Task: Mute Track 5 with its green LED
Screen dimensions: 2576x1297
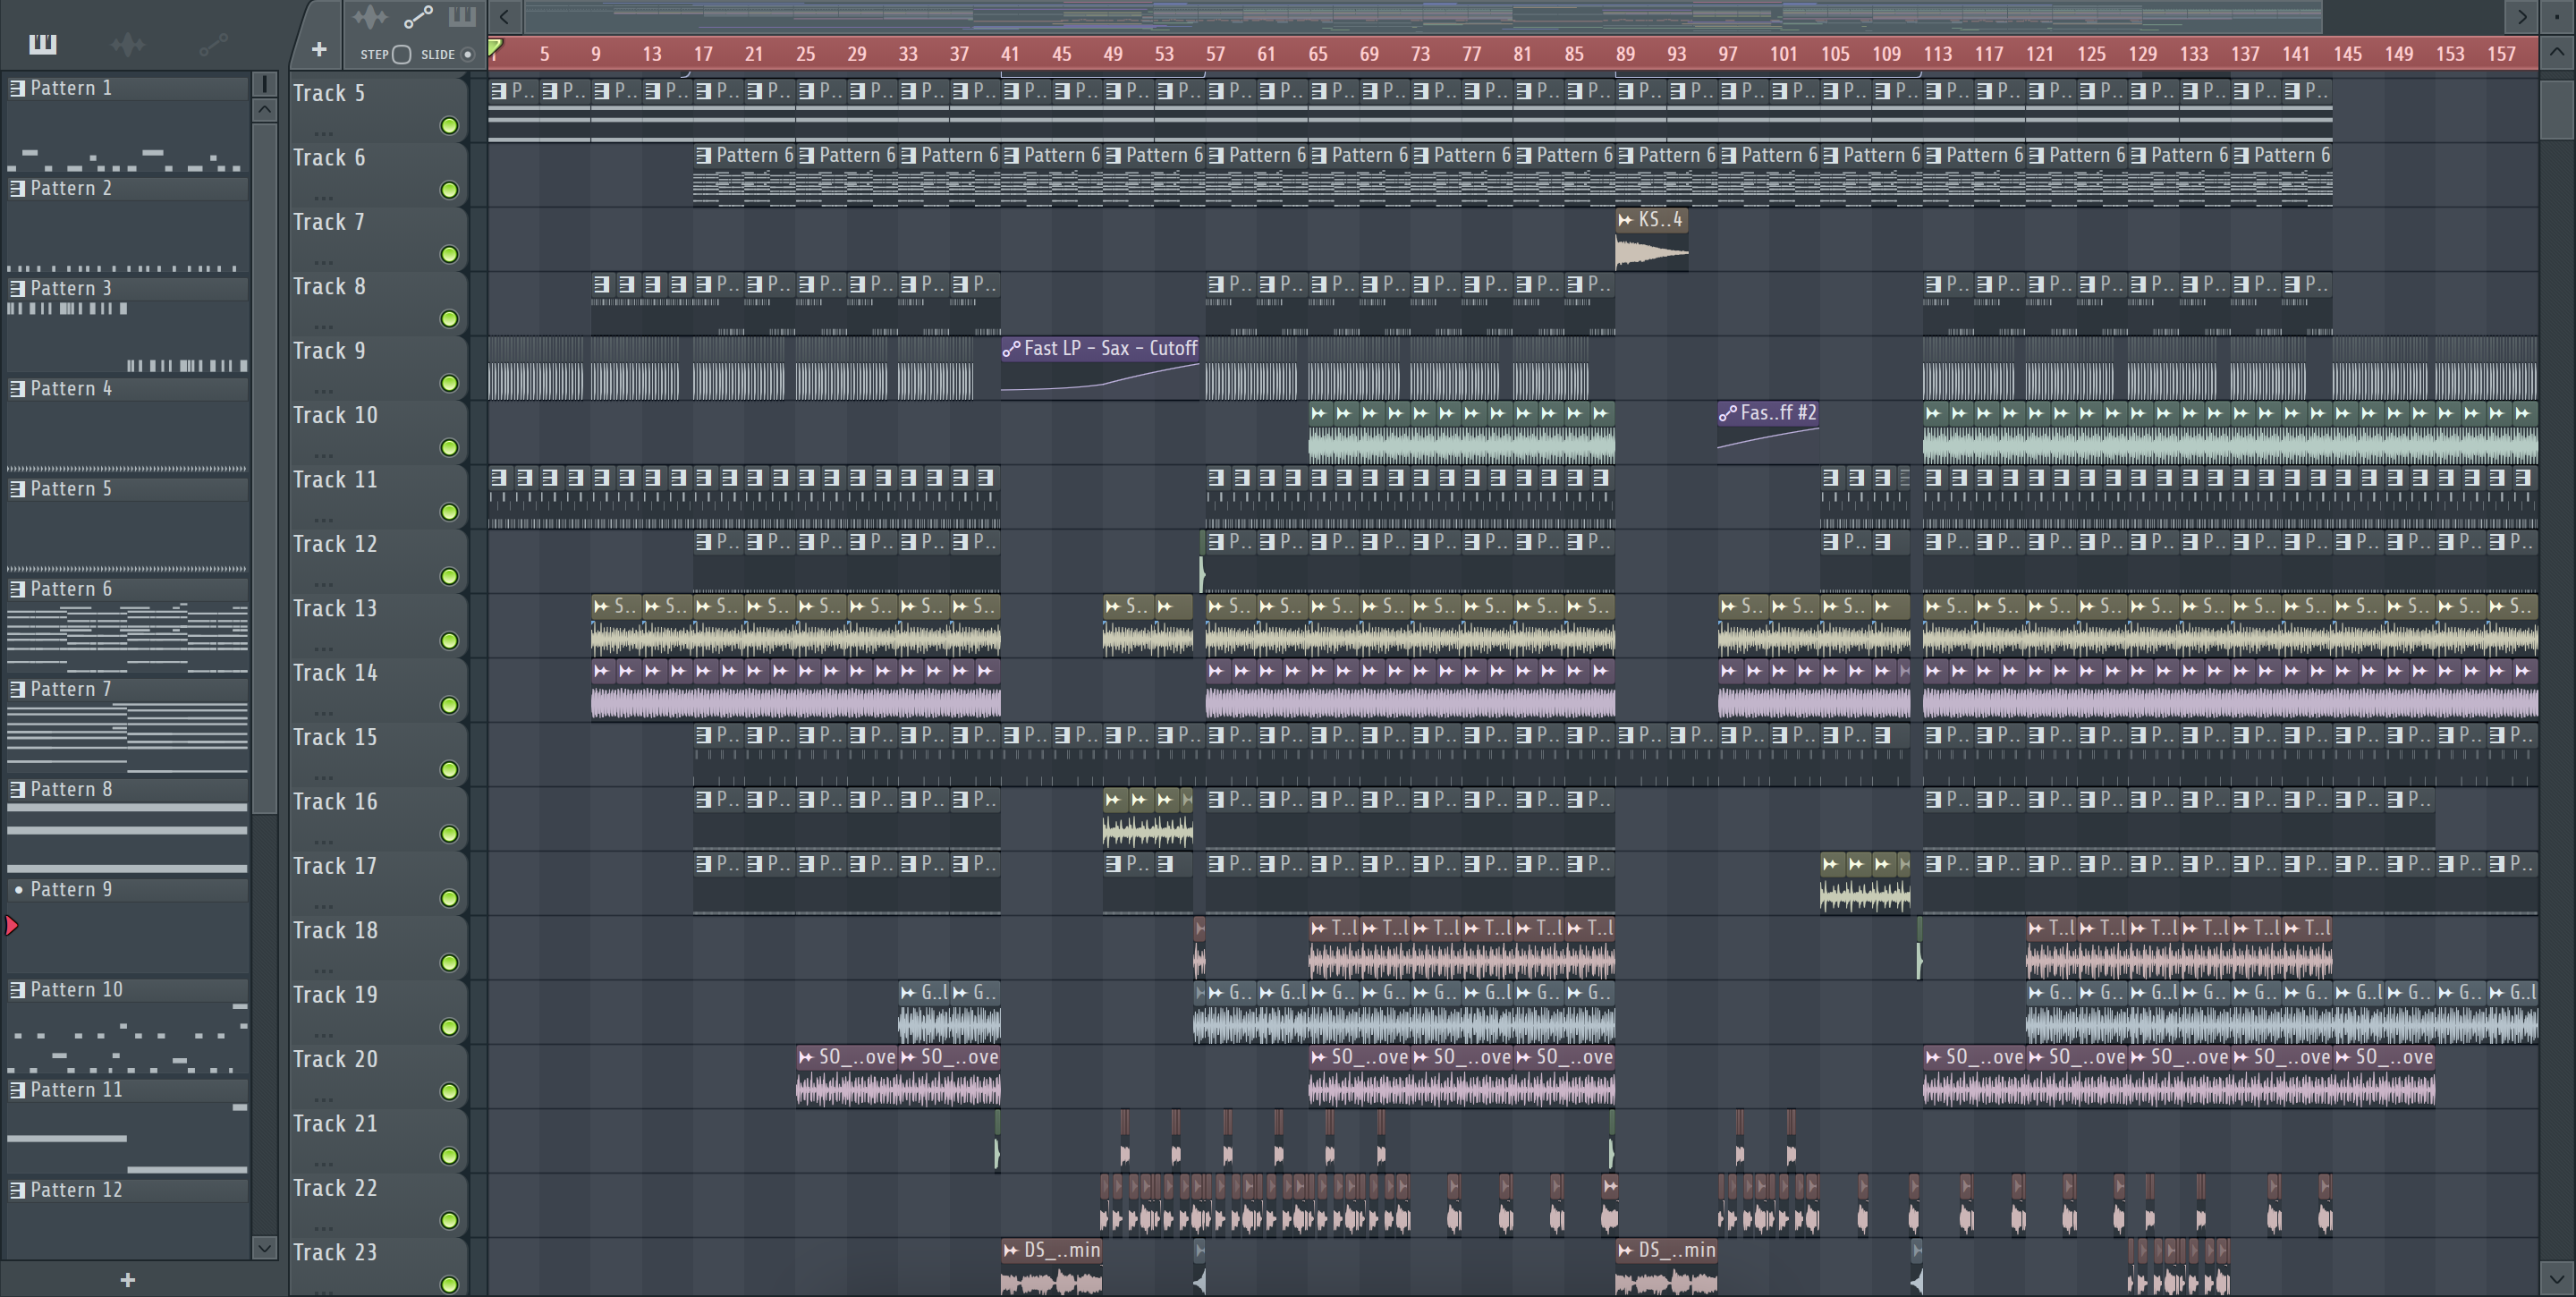Action: (449, 125)
